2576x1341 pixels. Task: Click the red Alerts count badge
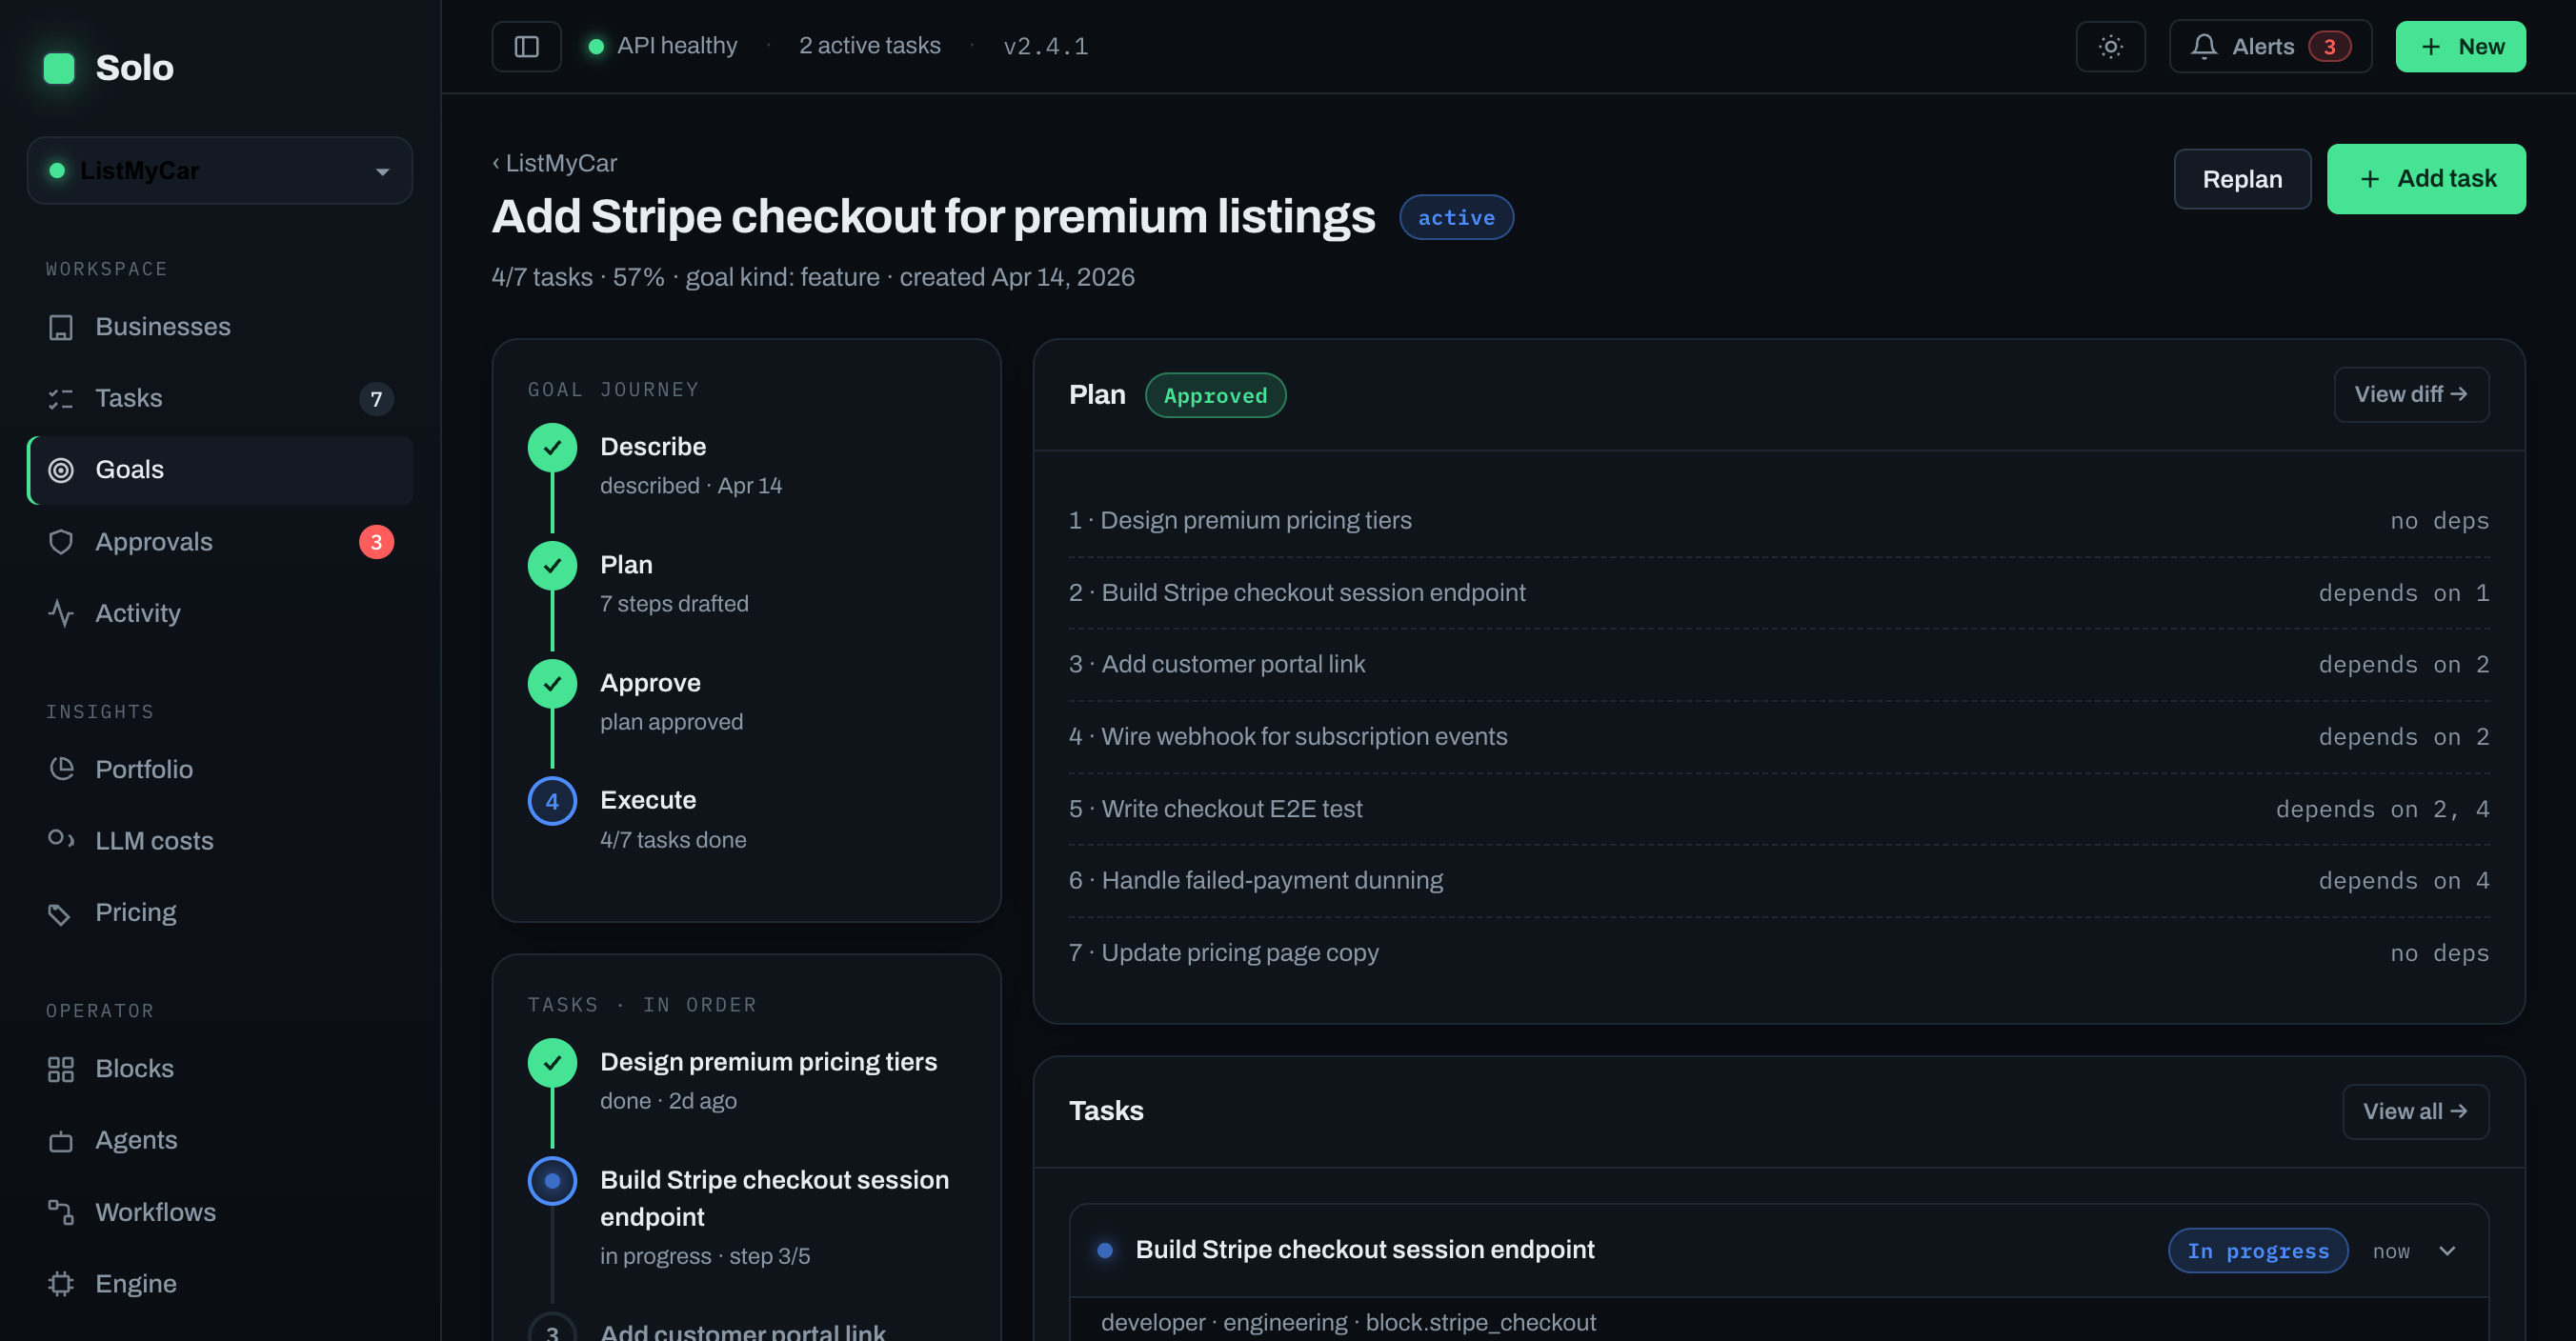coord(2329,46)
